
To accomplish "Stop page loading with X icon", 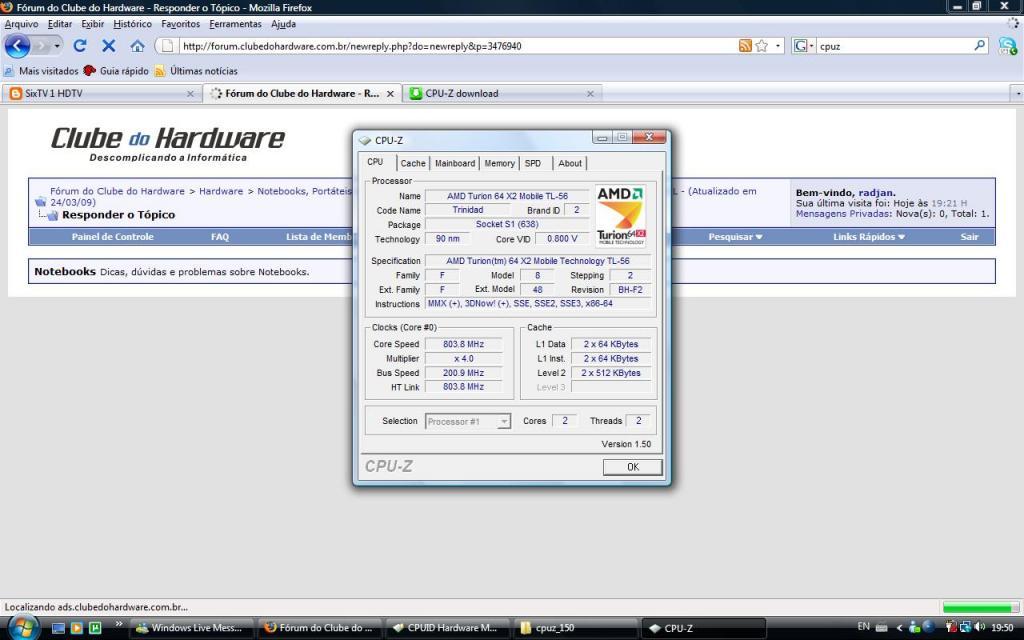I will coord(108,46).
